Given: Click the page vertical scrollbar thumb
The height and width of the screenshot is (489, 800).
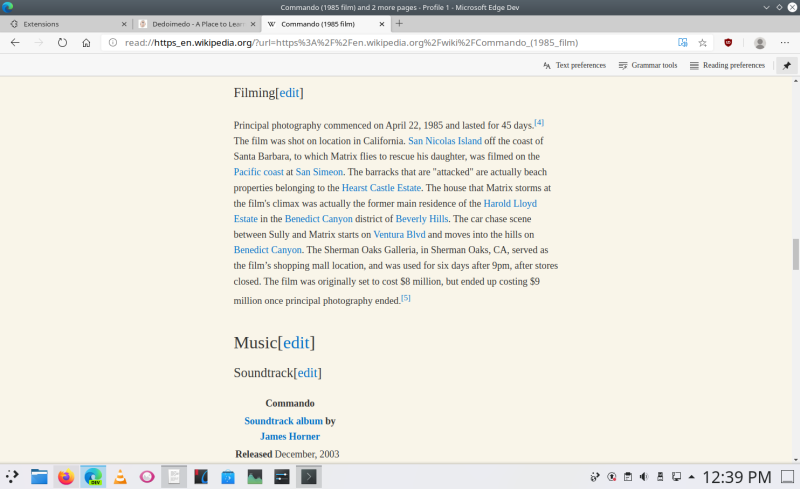Looking at the screenshot, I should [x=795, y=254].
